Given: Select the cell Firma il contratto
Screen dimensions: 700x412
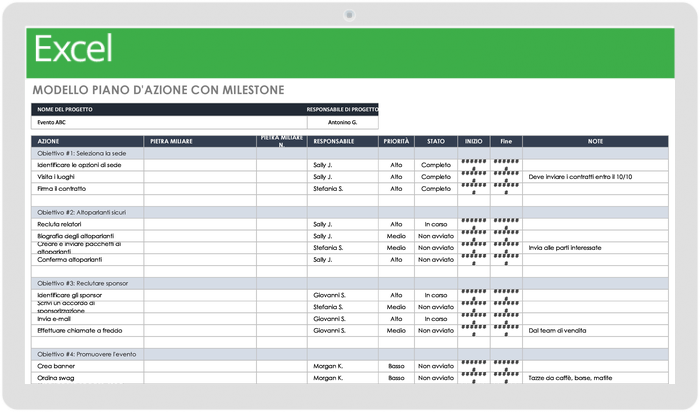Looking at the screenshot, I should point(88,189).
